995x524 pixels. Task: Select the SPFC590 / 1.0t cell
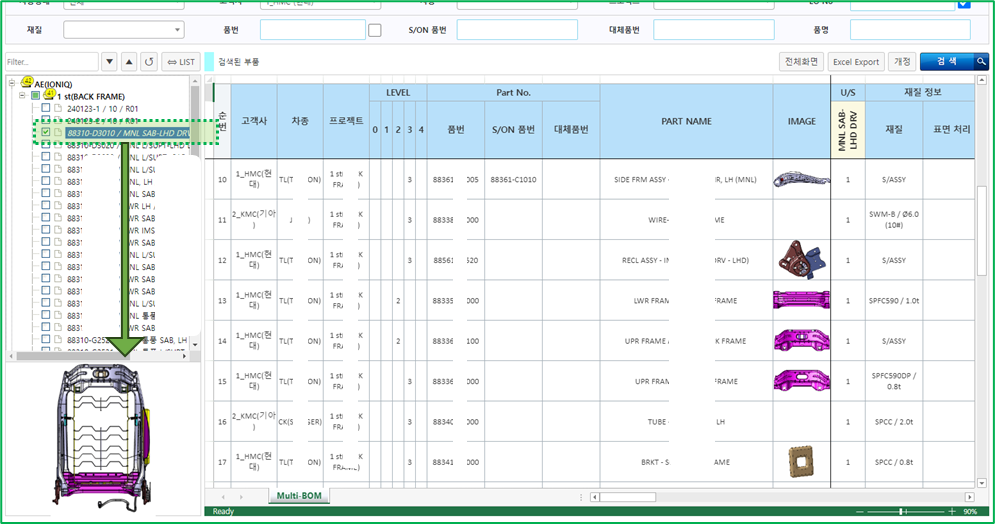click(893, 300)
